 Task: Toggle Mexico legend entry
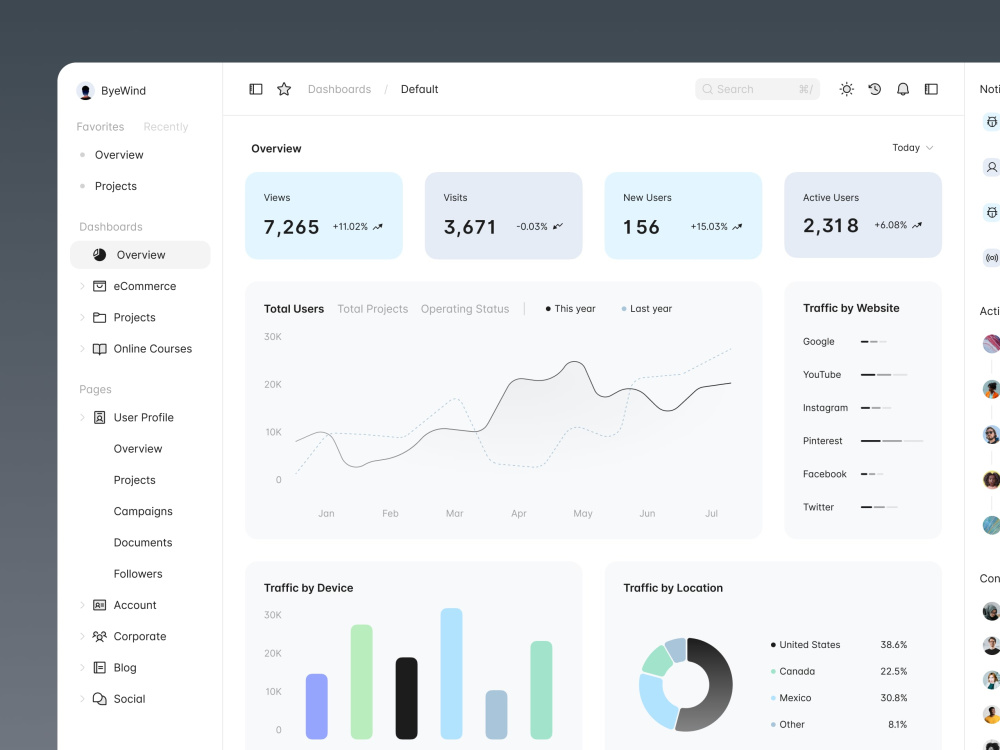(x=791, y=698)
